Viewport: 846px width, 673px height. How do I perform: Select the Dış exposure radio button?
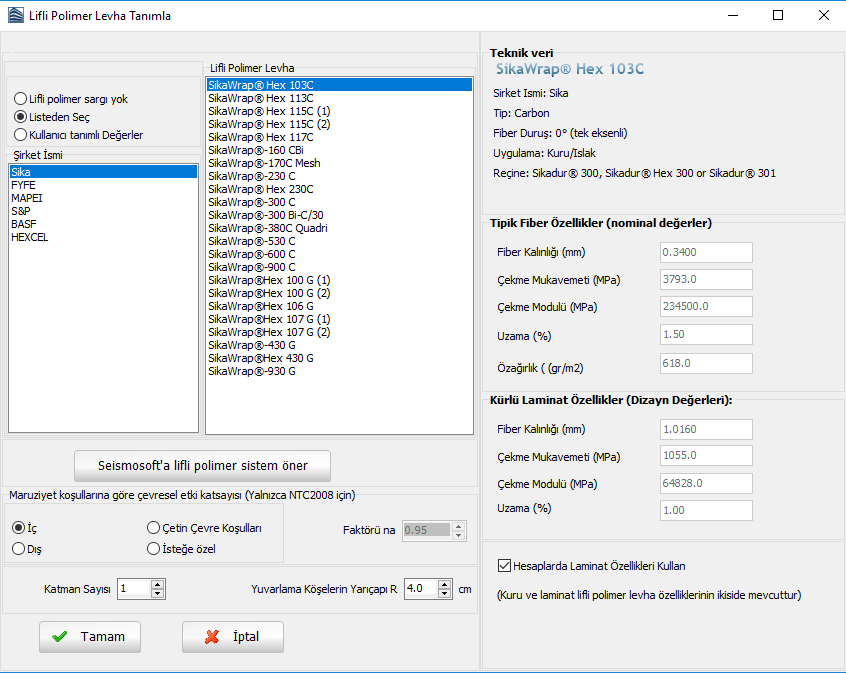coord(19,548)
